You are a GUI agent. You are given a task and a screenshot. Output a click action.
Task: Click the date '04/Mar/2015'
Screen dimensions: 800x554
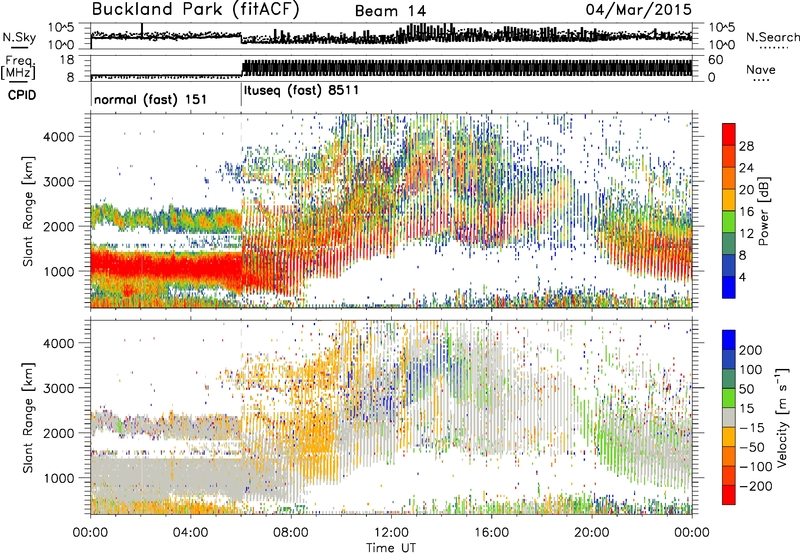click(x=638, y=10)
